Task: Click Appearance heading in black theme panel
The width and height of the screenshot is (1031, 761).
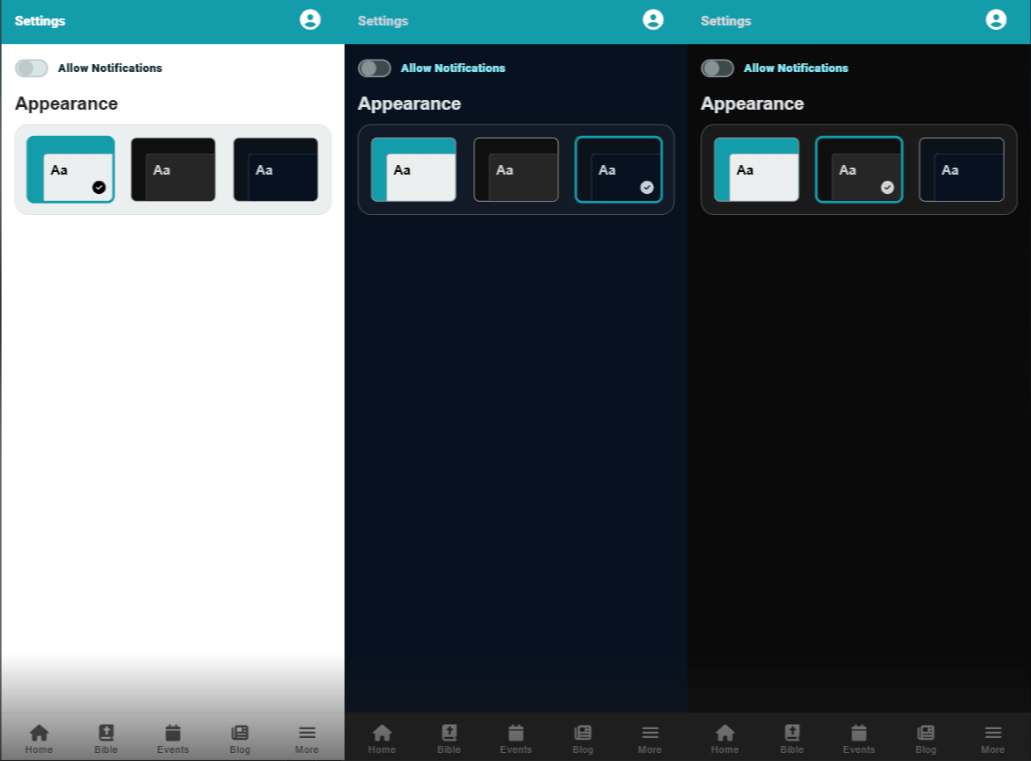Action: pos(752,104)
